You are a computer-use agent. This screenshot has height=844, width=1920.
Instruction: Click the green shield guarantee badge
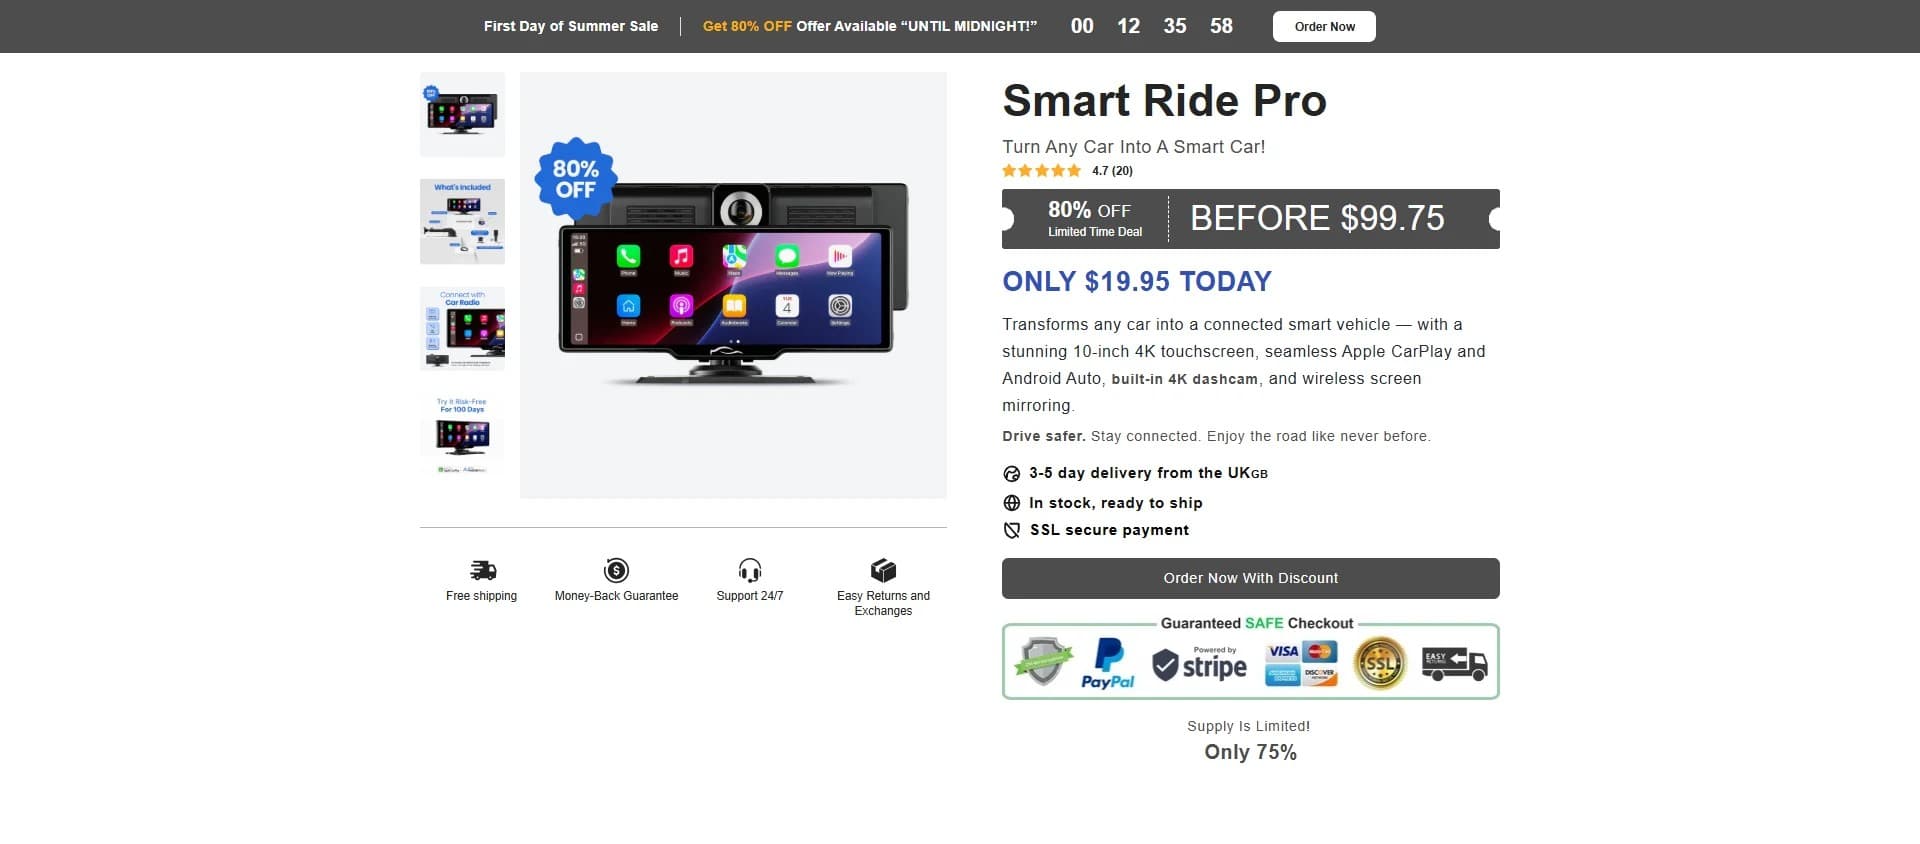coord(1043,662)
